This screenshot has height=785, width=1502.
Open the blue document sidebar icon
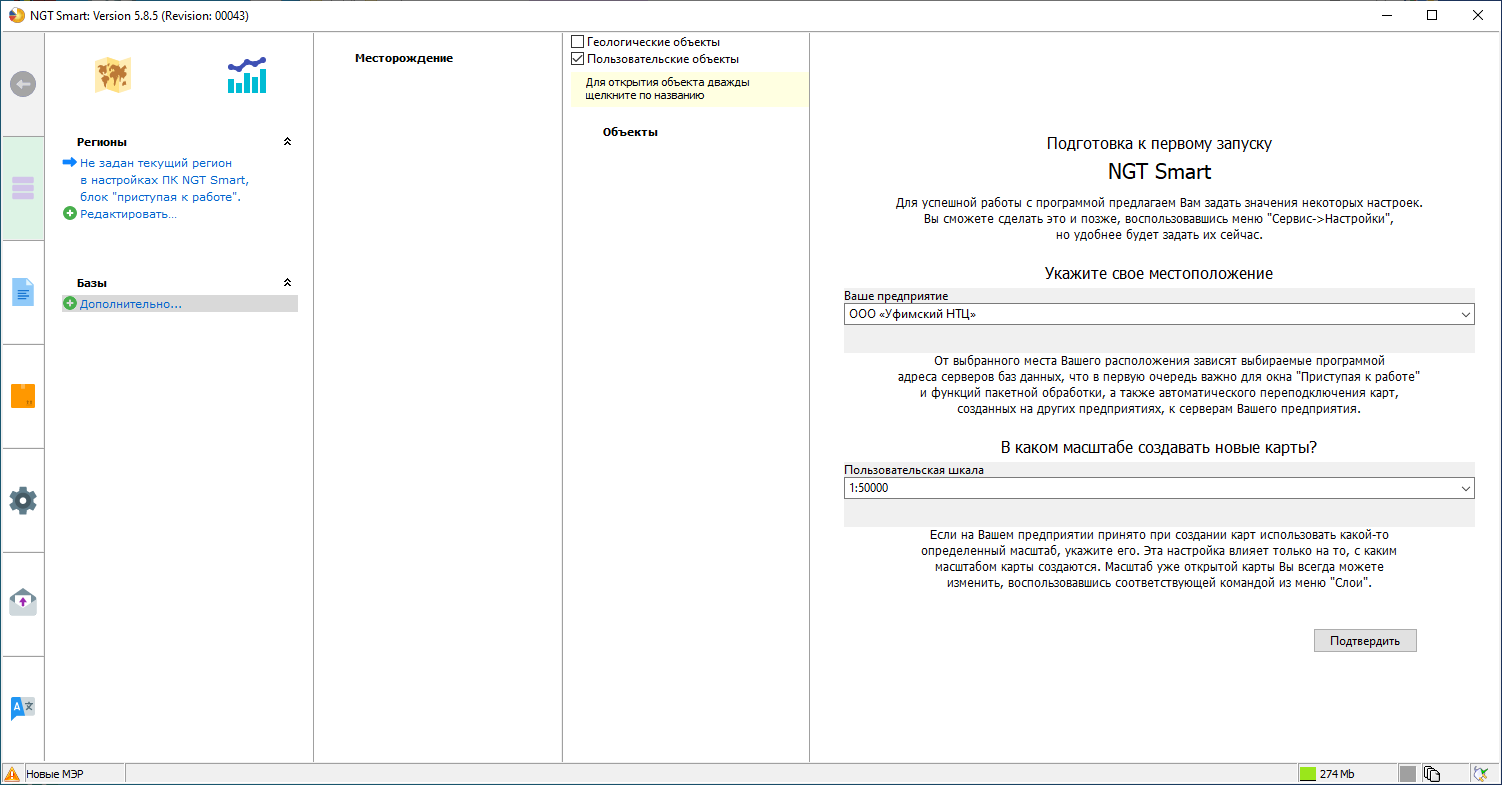click(23, 292)
